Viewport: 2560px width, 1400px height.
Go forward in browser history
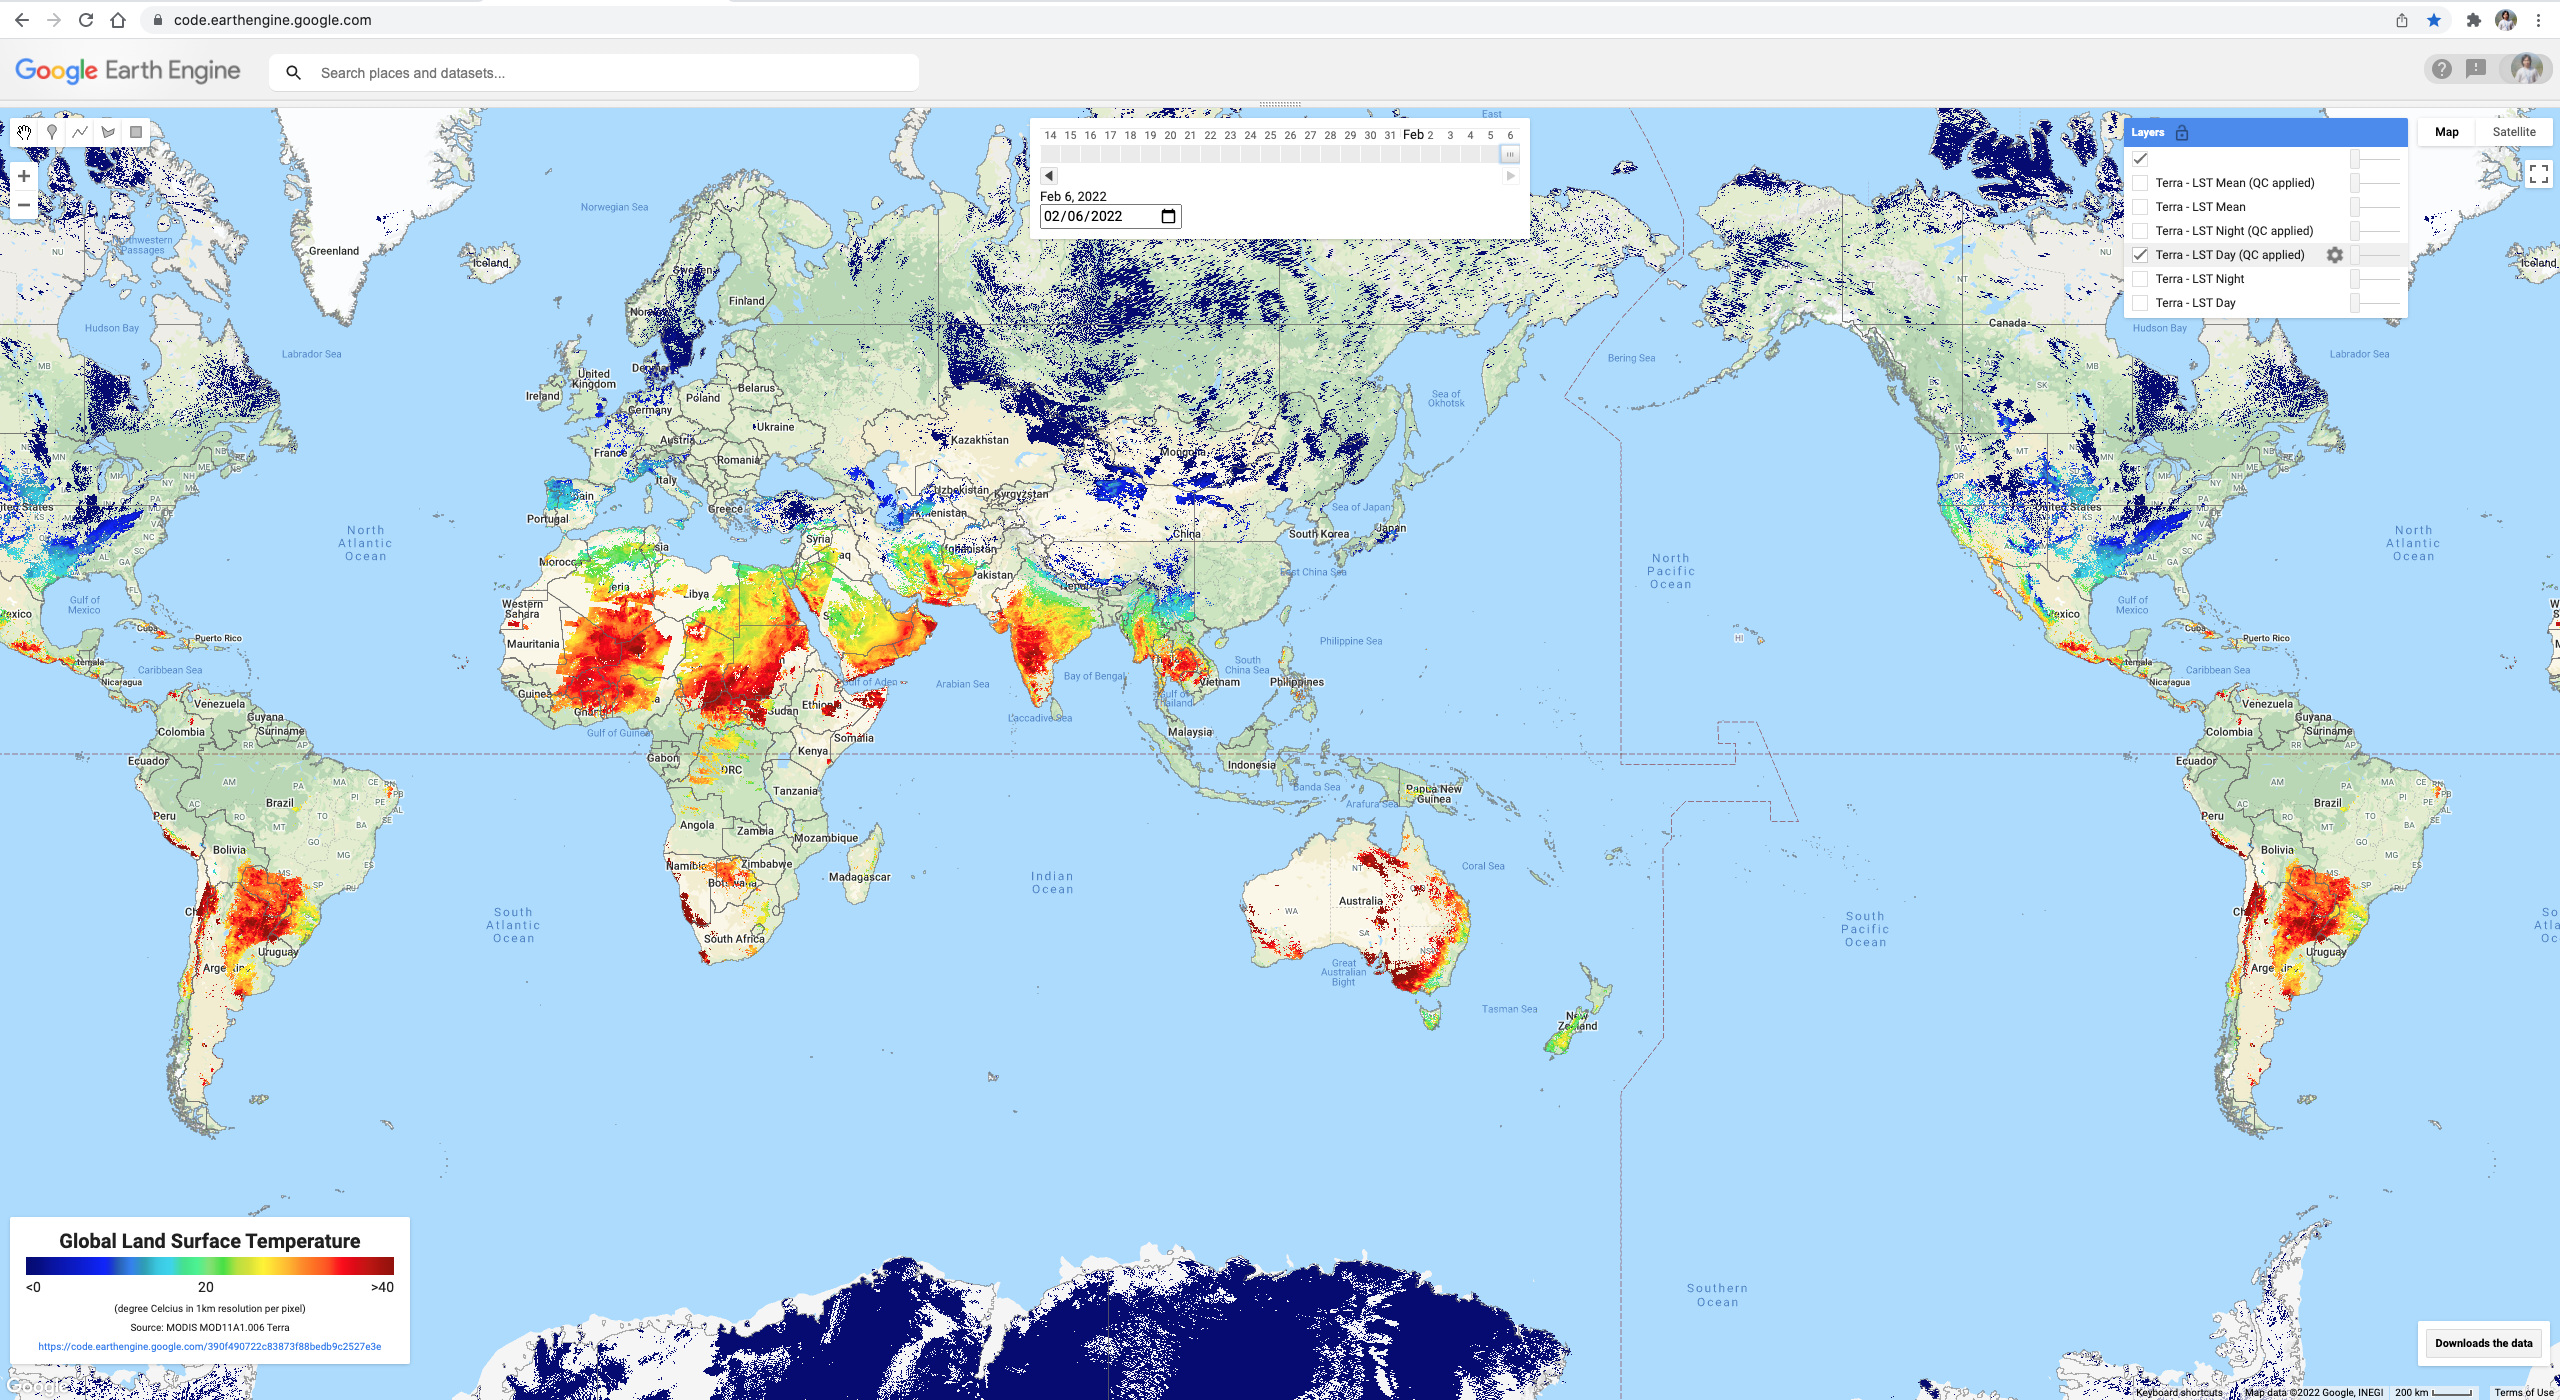pyautogui.click(x=54, y=20)
